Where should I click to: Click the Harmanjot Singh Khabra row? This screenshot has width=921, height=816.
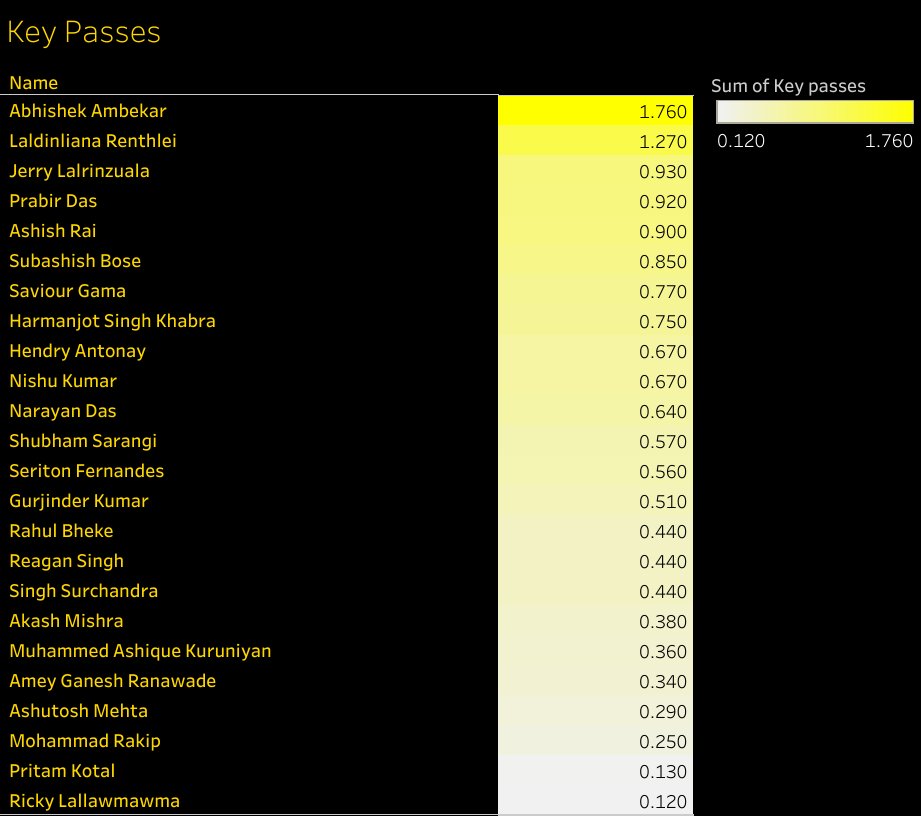coord(112,321)
